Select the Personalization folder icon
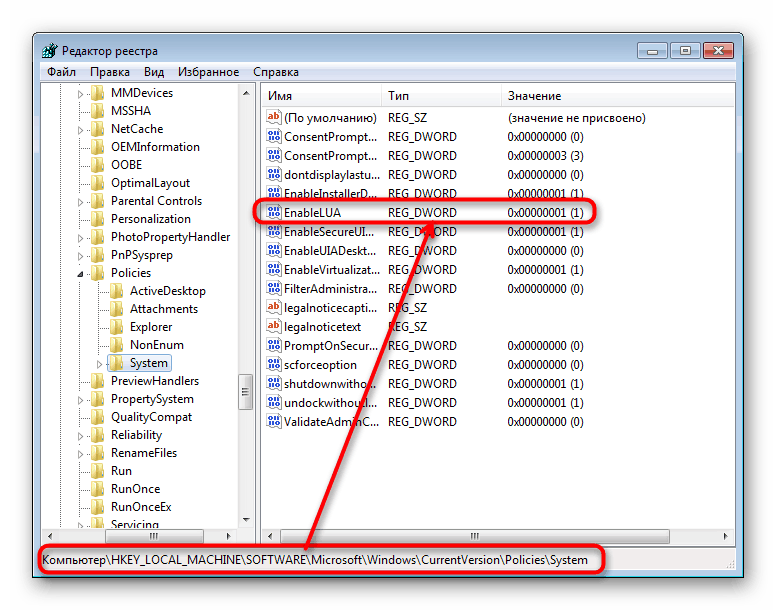This screenshot has height=610, width=776. pos(98,219)
